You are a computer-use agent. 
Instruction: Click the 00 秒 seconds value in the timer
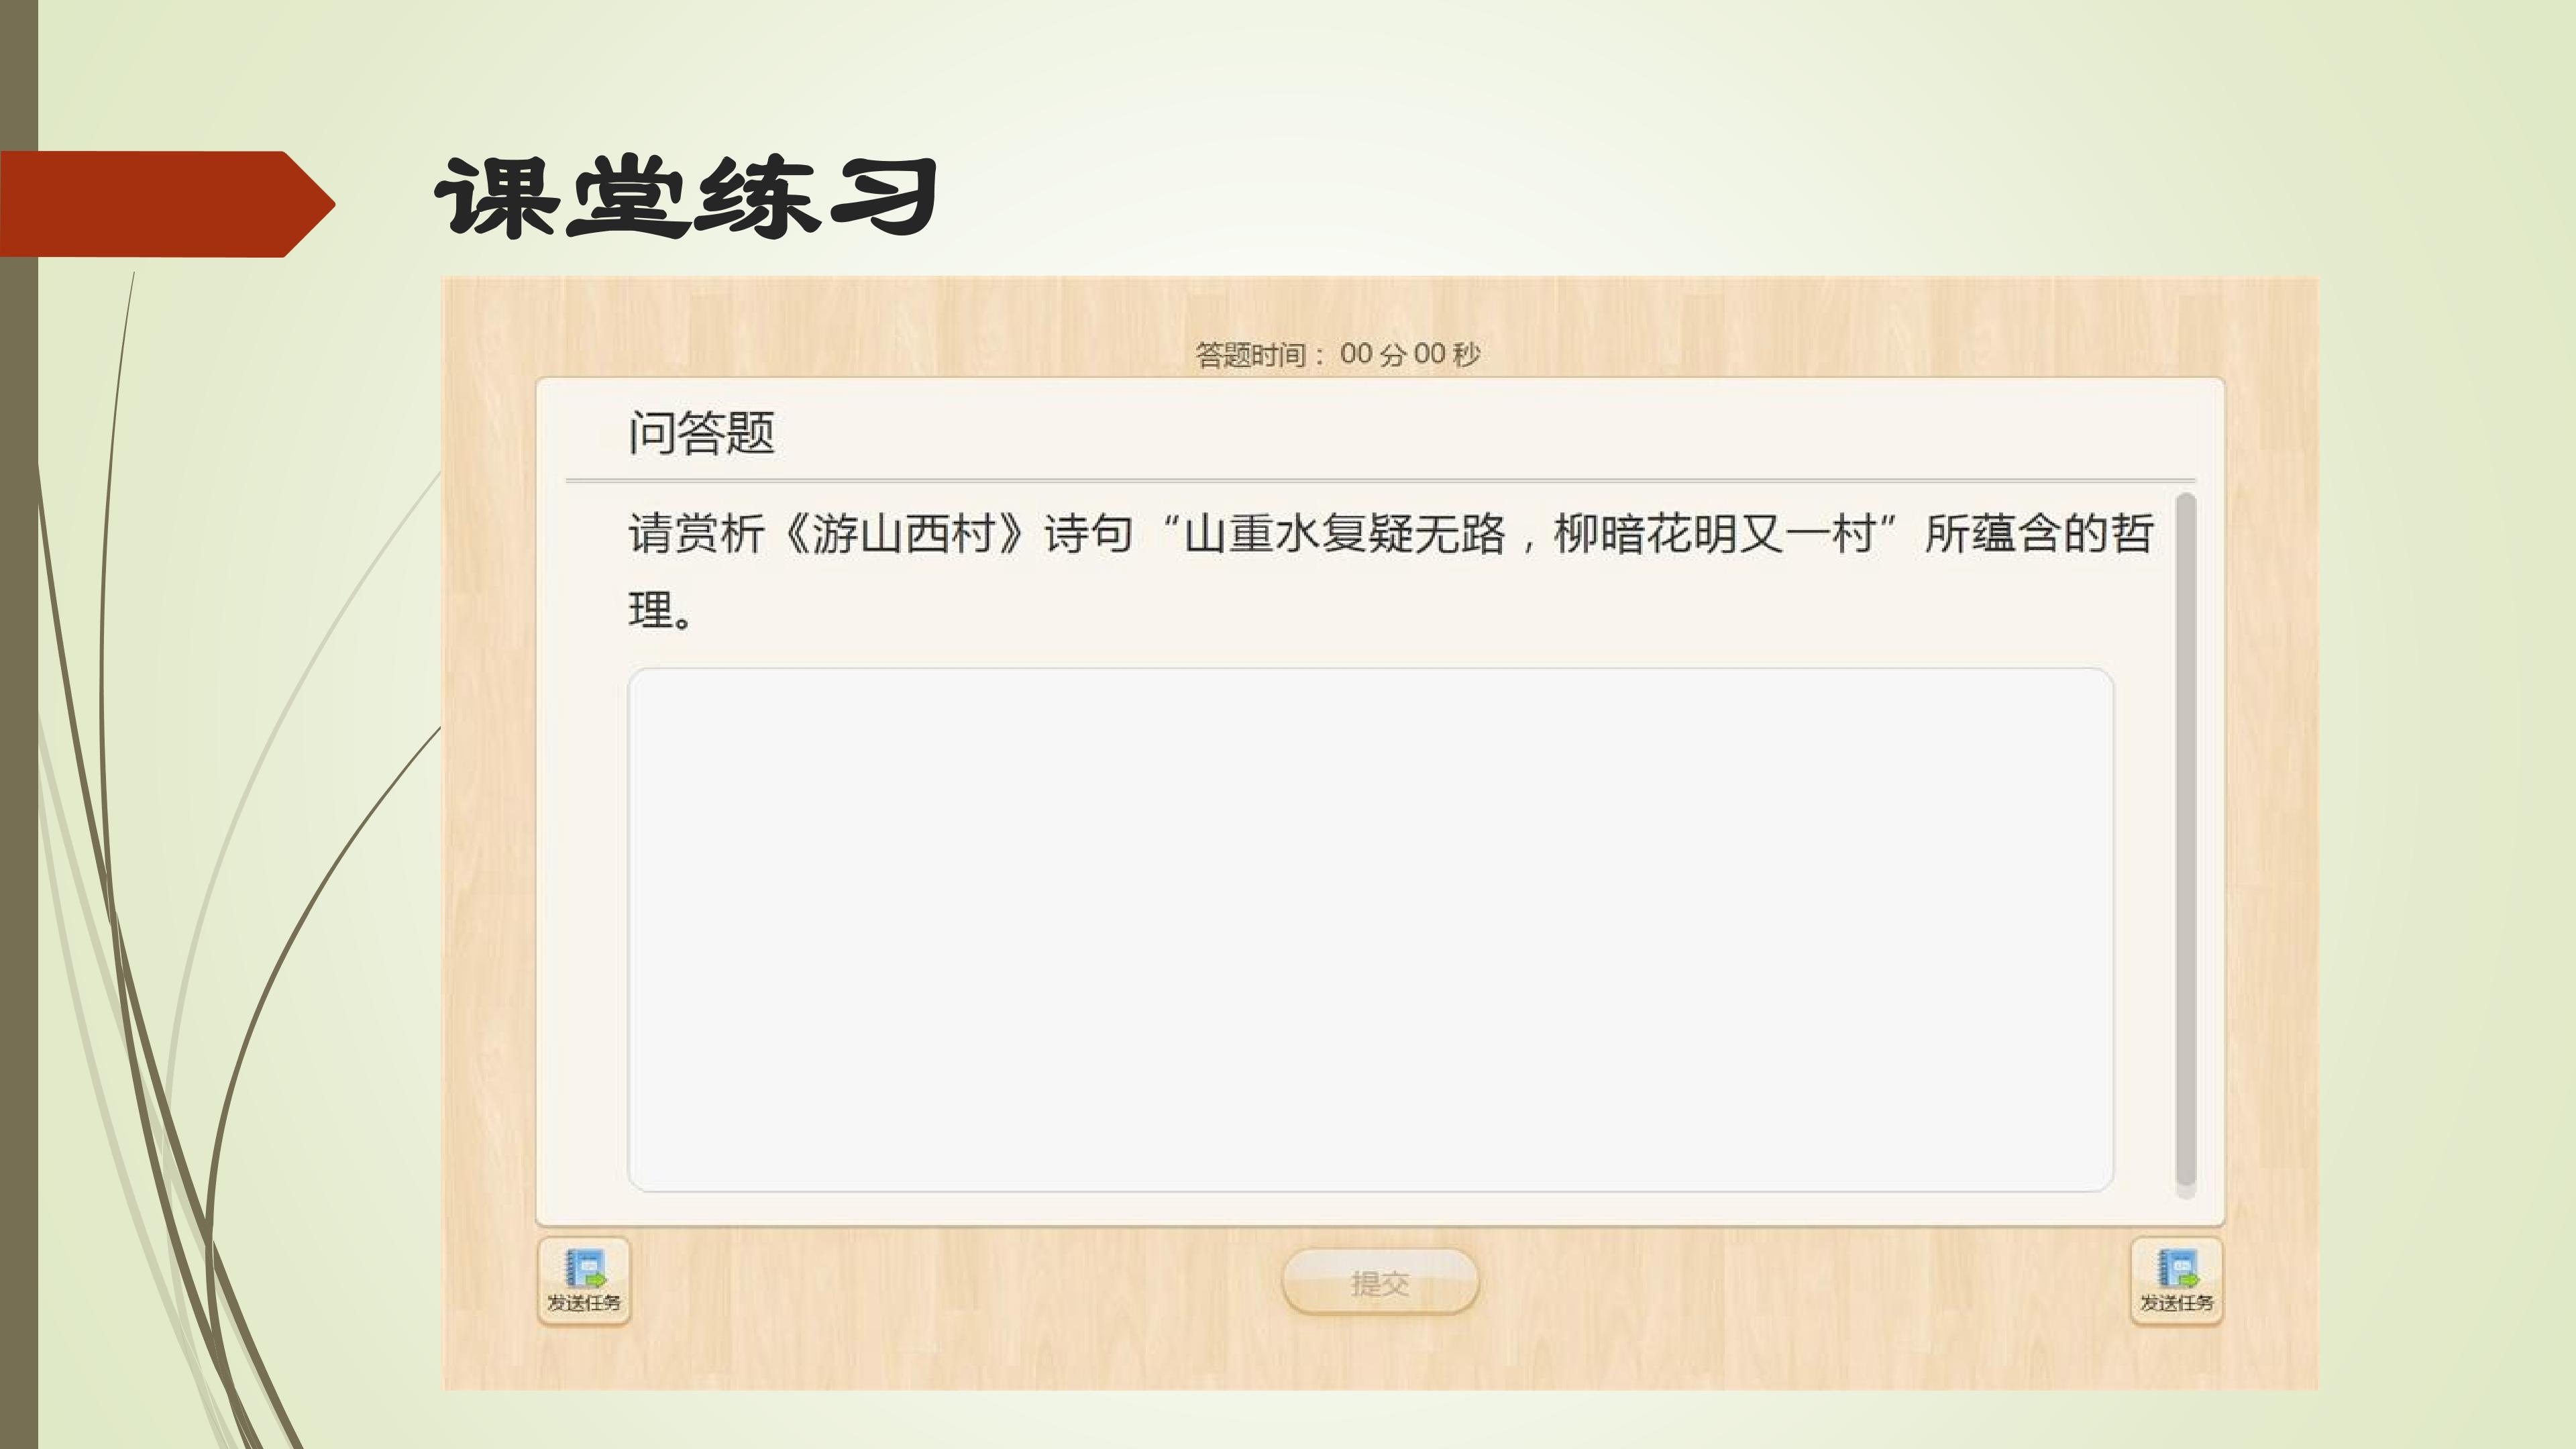coord(1446,354)
